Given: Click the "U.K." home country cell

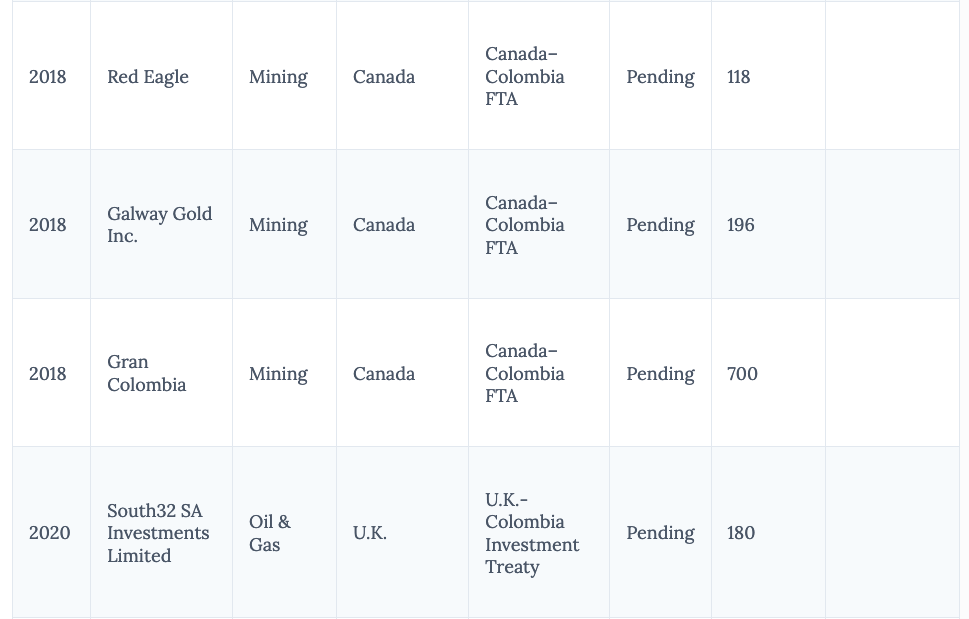Looking at the screenshot, I should (x=370, y=533).
